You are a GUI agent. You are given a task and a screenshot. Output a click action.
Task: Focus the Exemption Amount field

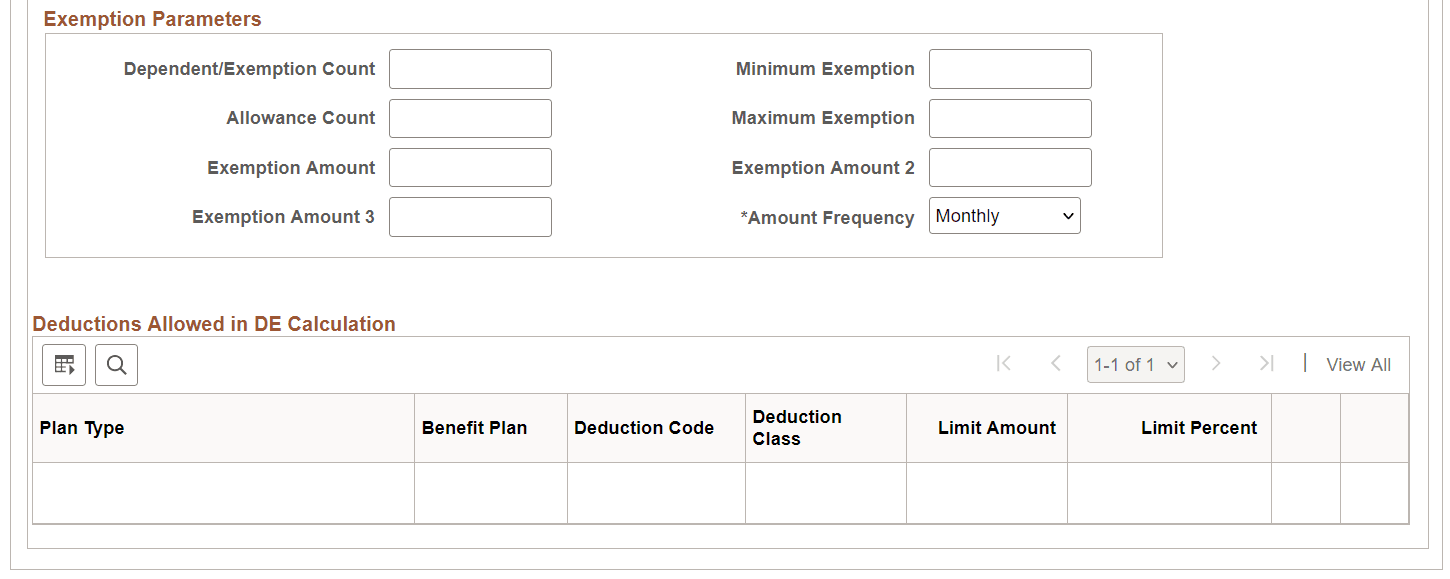click(470, 167)
